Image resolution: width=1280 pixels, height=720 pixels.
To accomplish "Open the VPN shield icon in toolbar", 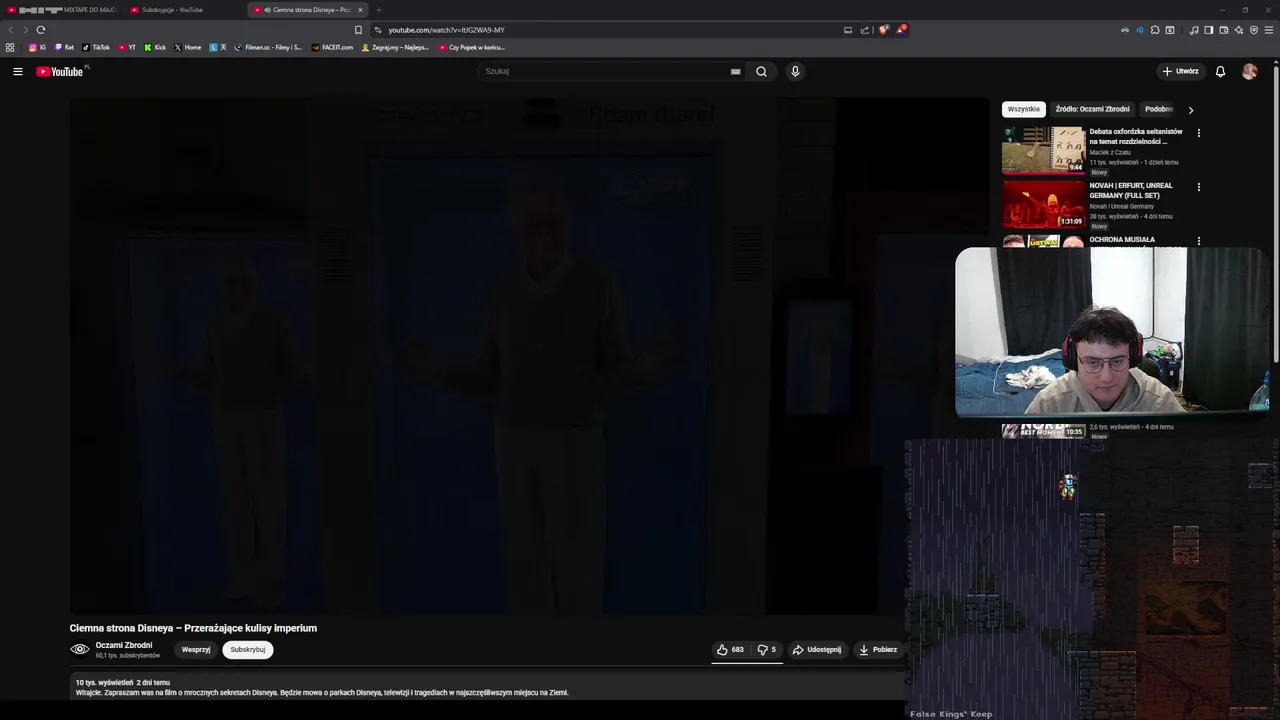I will tap(1254, 30).
